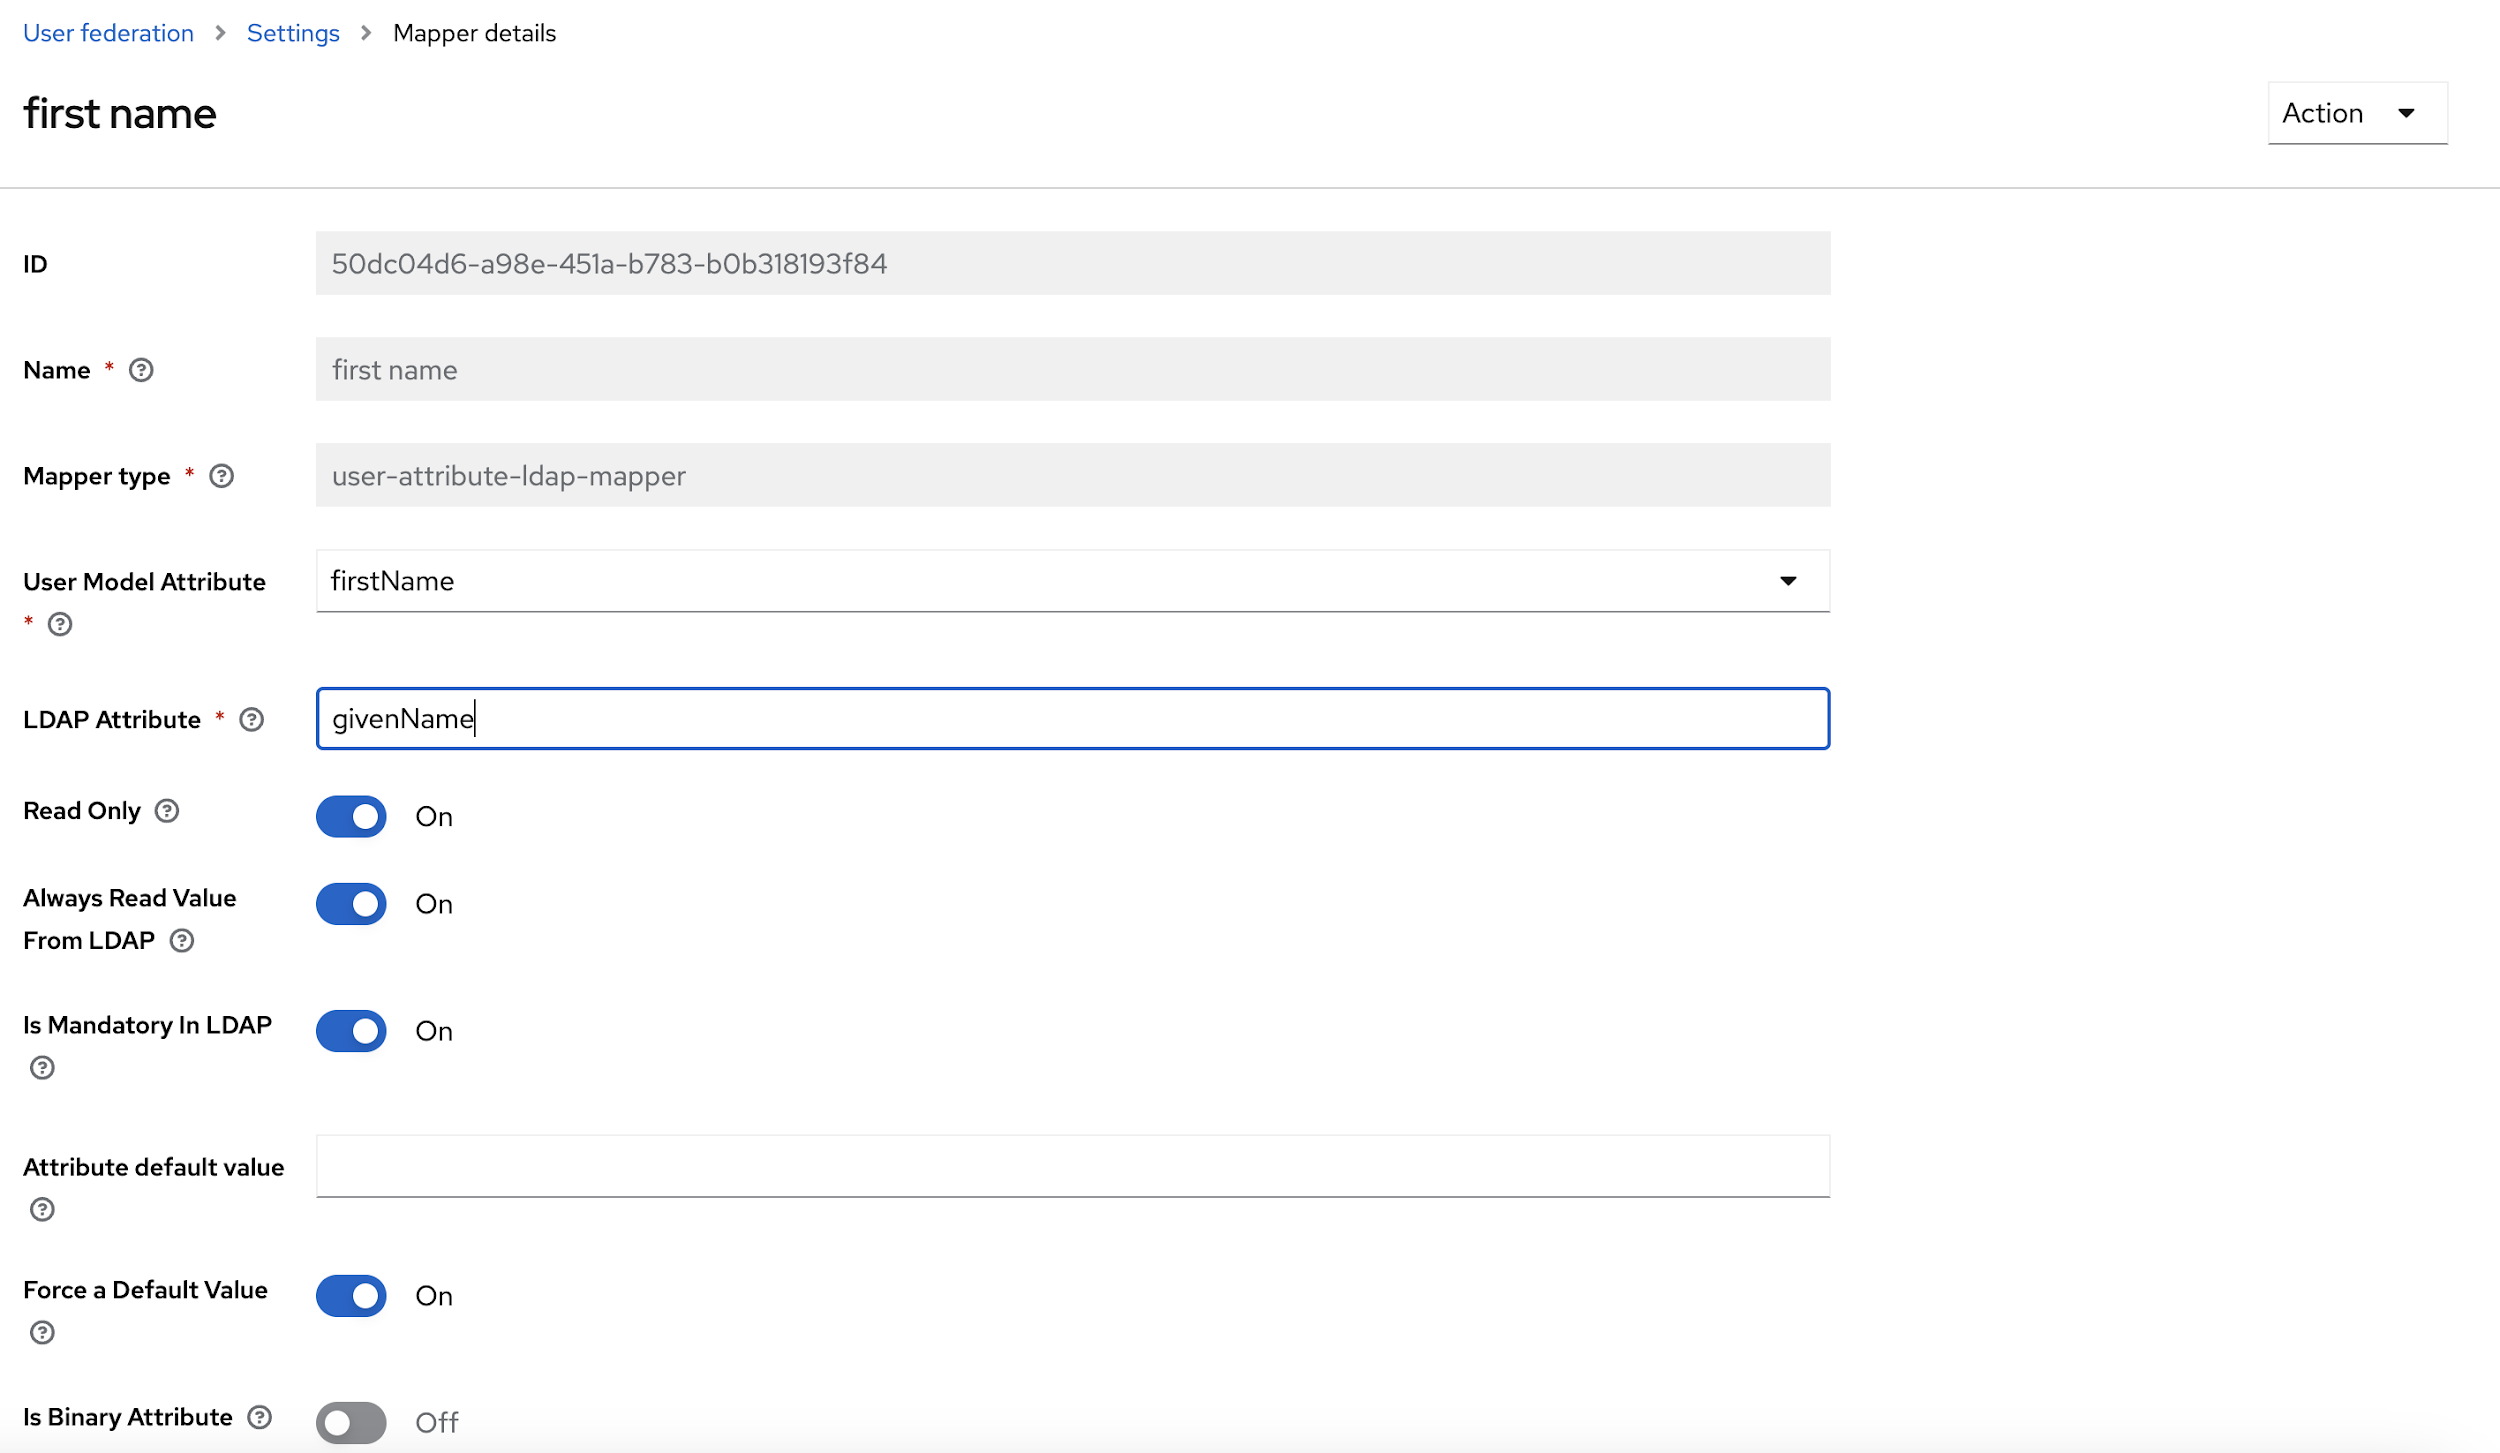The height and width of the screenshot is (1453, 2500).
Task: Disable the Read Only toggle
Action: coord(351,816)
